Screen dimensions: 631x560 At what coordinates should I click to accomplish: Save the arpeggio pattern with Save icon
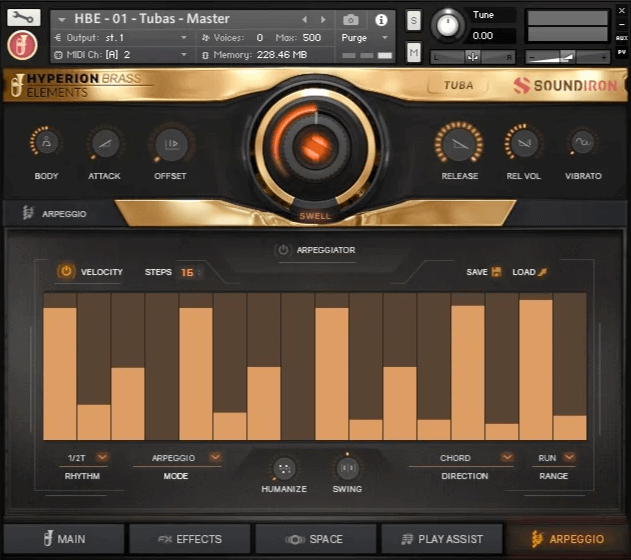(496, 272)
